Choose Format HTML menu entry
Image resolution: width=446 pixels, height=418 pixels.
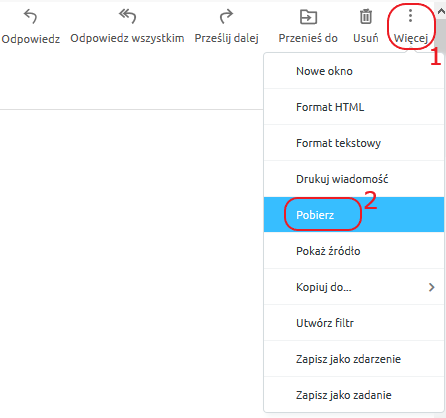point(354,107)
